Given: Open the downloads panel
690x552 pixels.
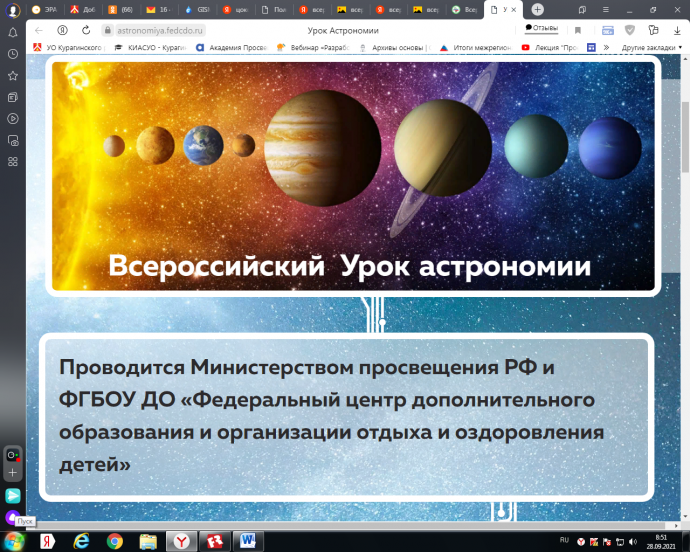Looking at the screenshot, I should tap(677, 30).
